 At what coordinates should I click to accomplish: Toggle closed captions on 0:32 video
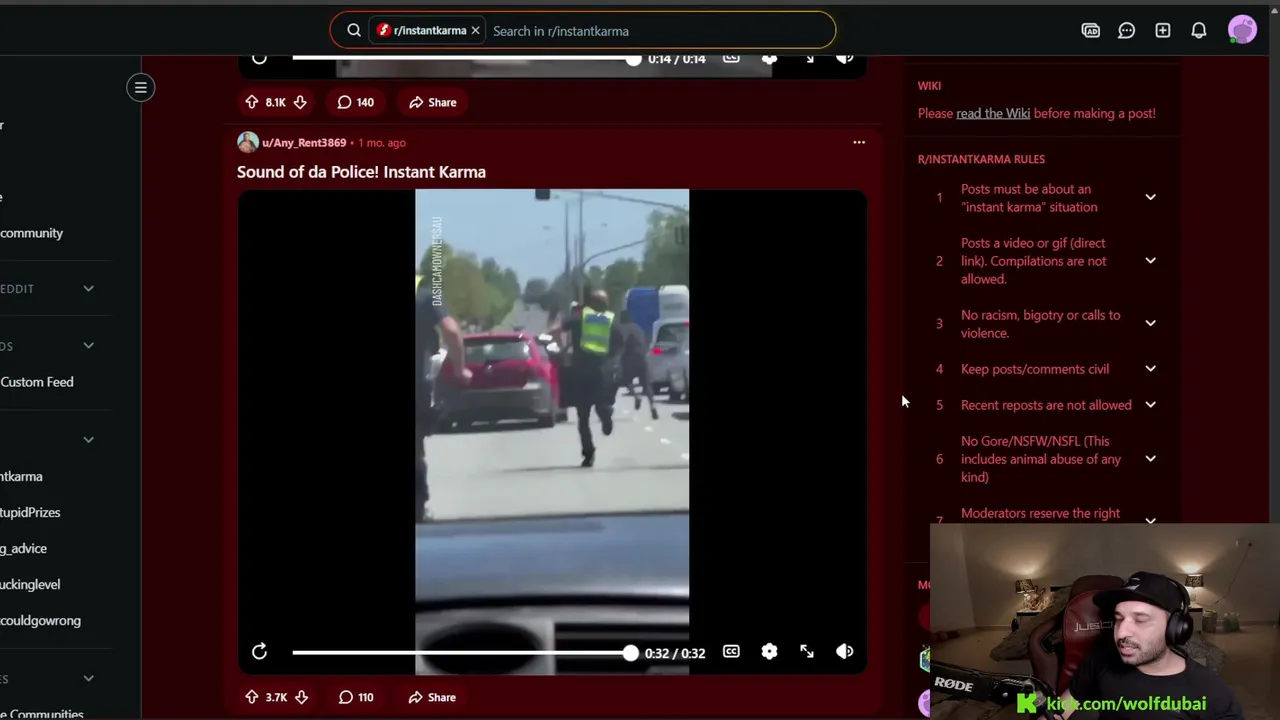point(732,652)
